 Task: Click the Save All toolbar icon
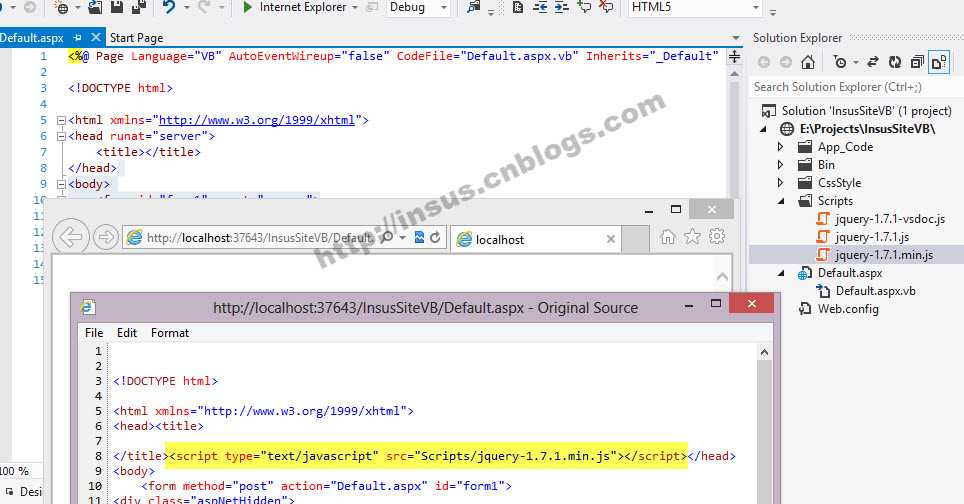[139, 7]
